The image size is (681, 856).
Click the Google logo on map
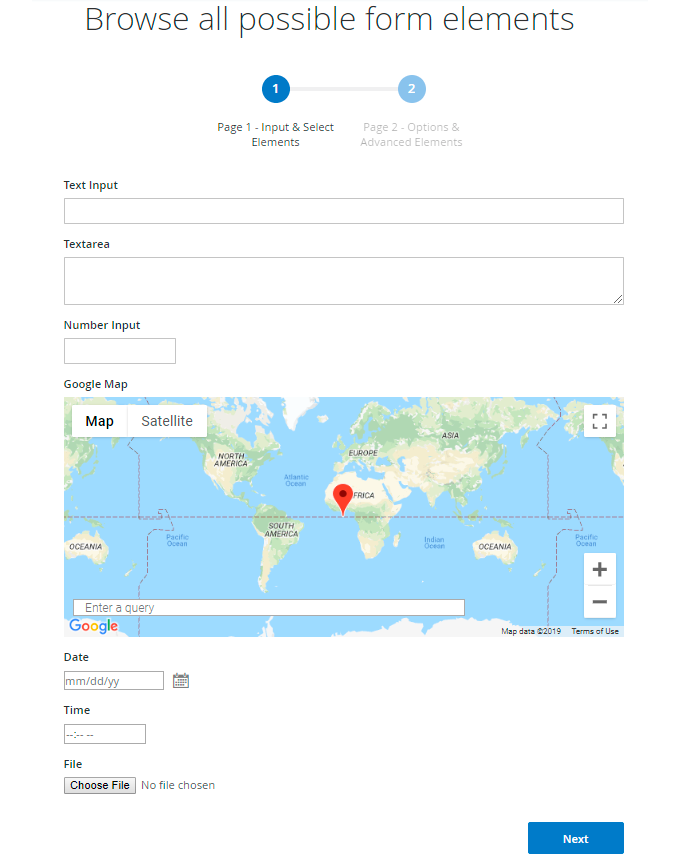click(93, 626)
